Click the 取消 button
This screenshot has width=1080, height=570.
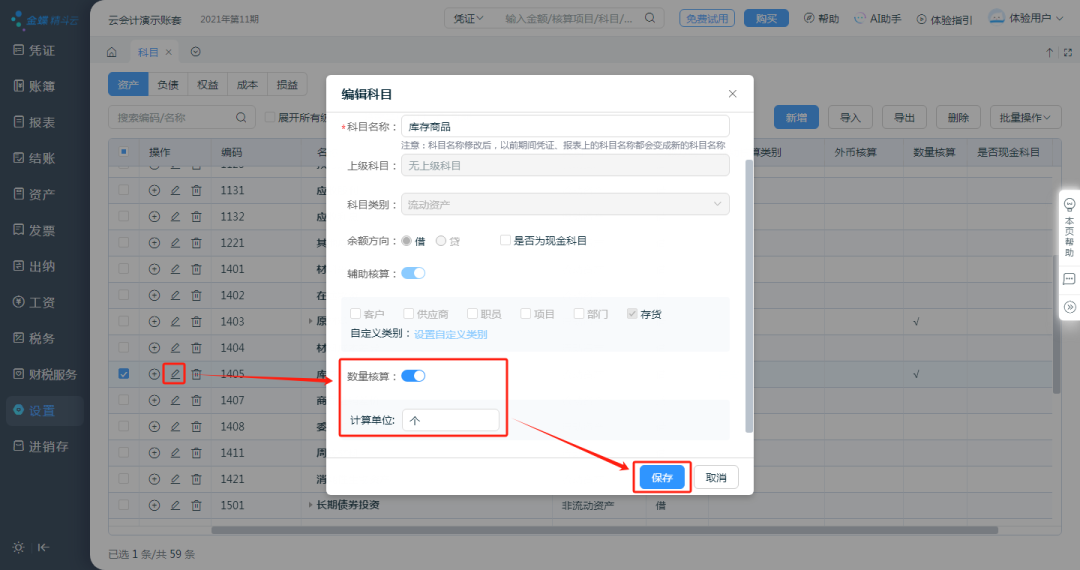[716, 477]
